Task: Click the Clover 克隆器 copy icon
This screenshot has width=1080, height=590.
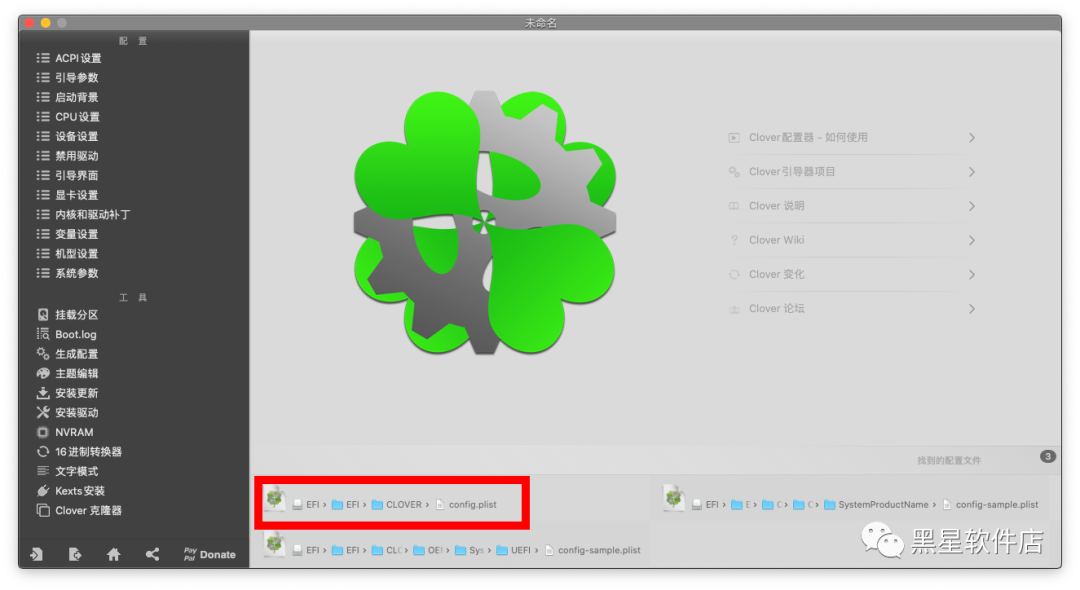Action: coord(43,510)
